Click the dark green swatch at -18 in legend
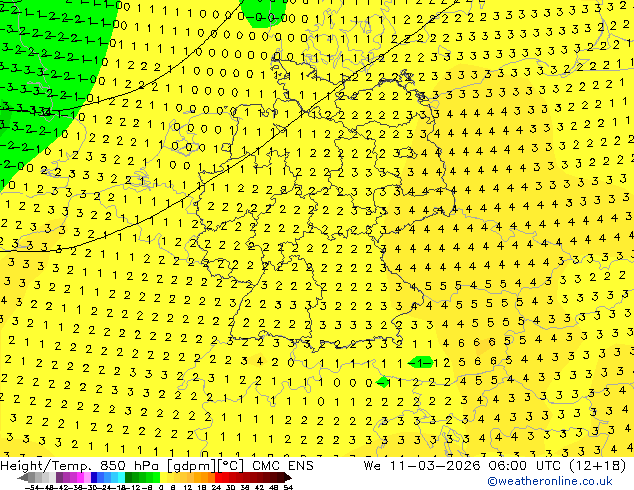 (x=129, y=477)
